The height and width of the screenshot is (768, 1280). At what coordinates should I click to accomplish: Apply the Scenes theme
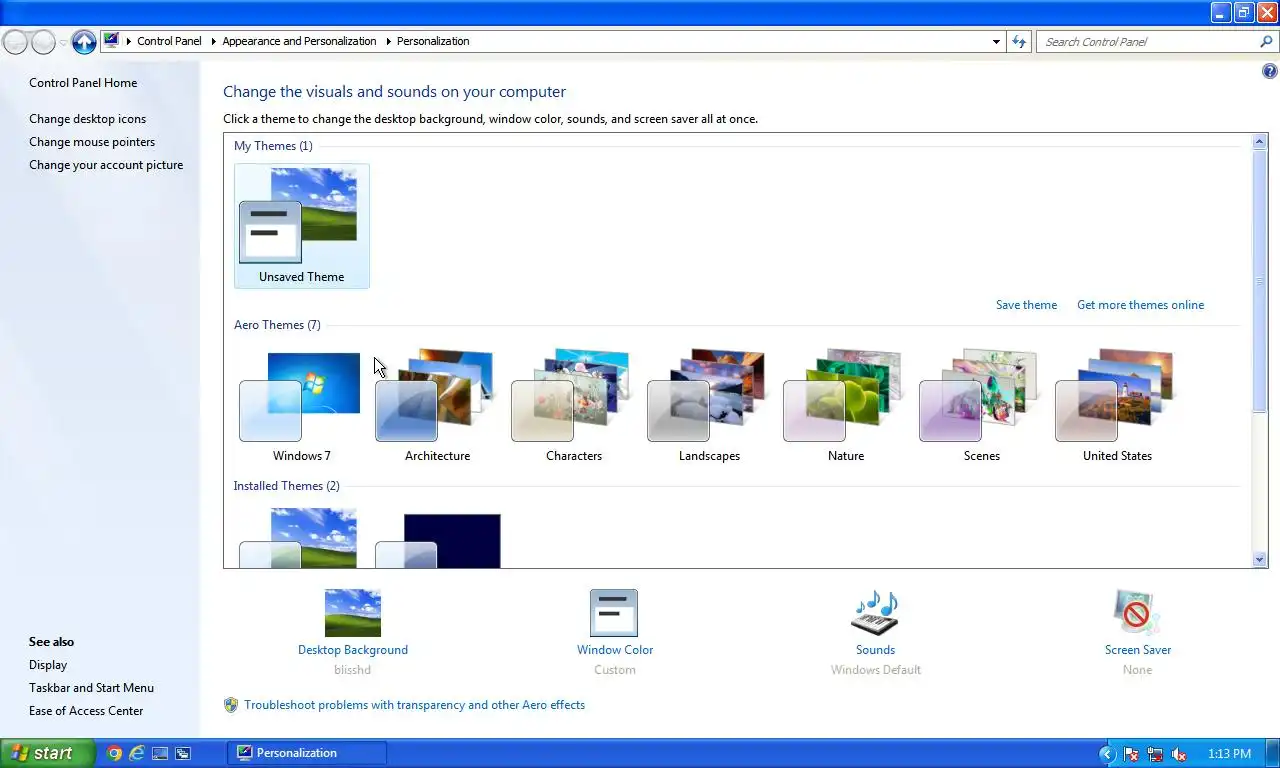pos(981,406)
